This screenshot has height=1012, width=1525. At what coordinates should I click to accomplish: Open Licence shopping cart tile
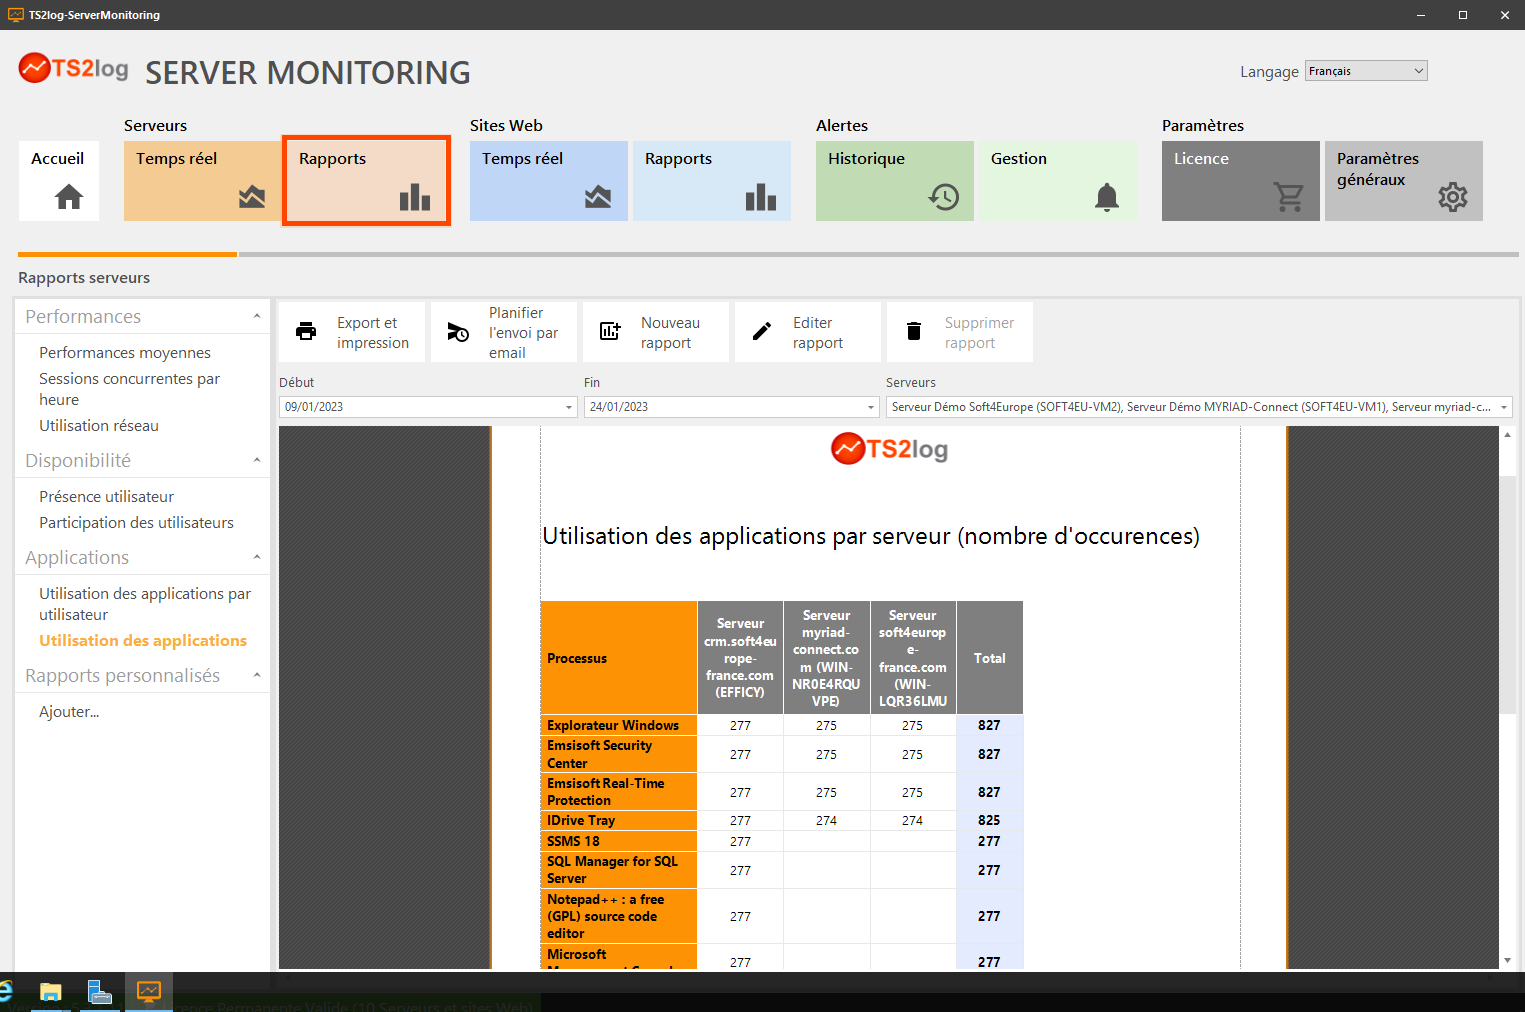[1241, 181]
